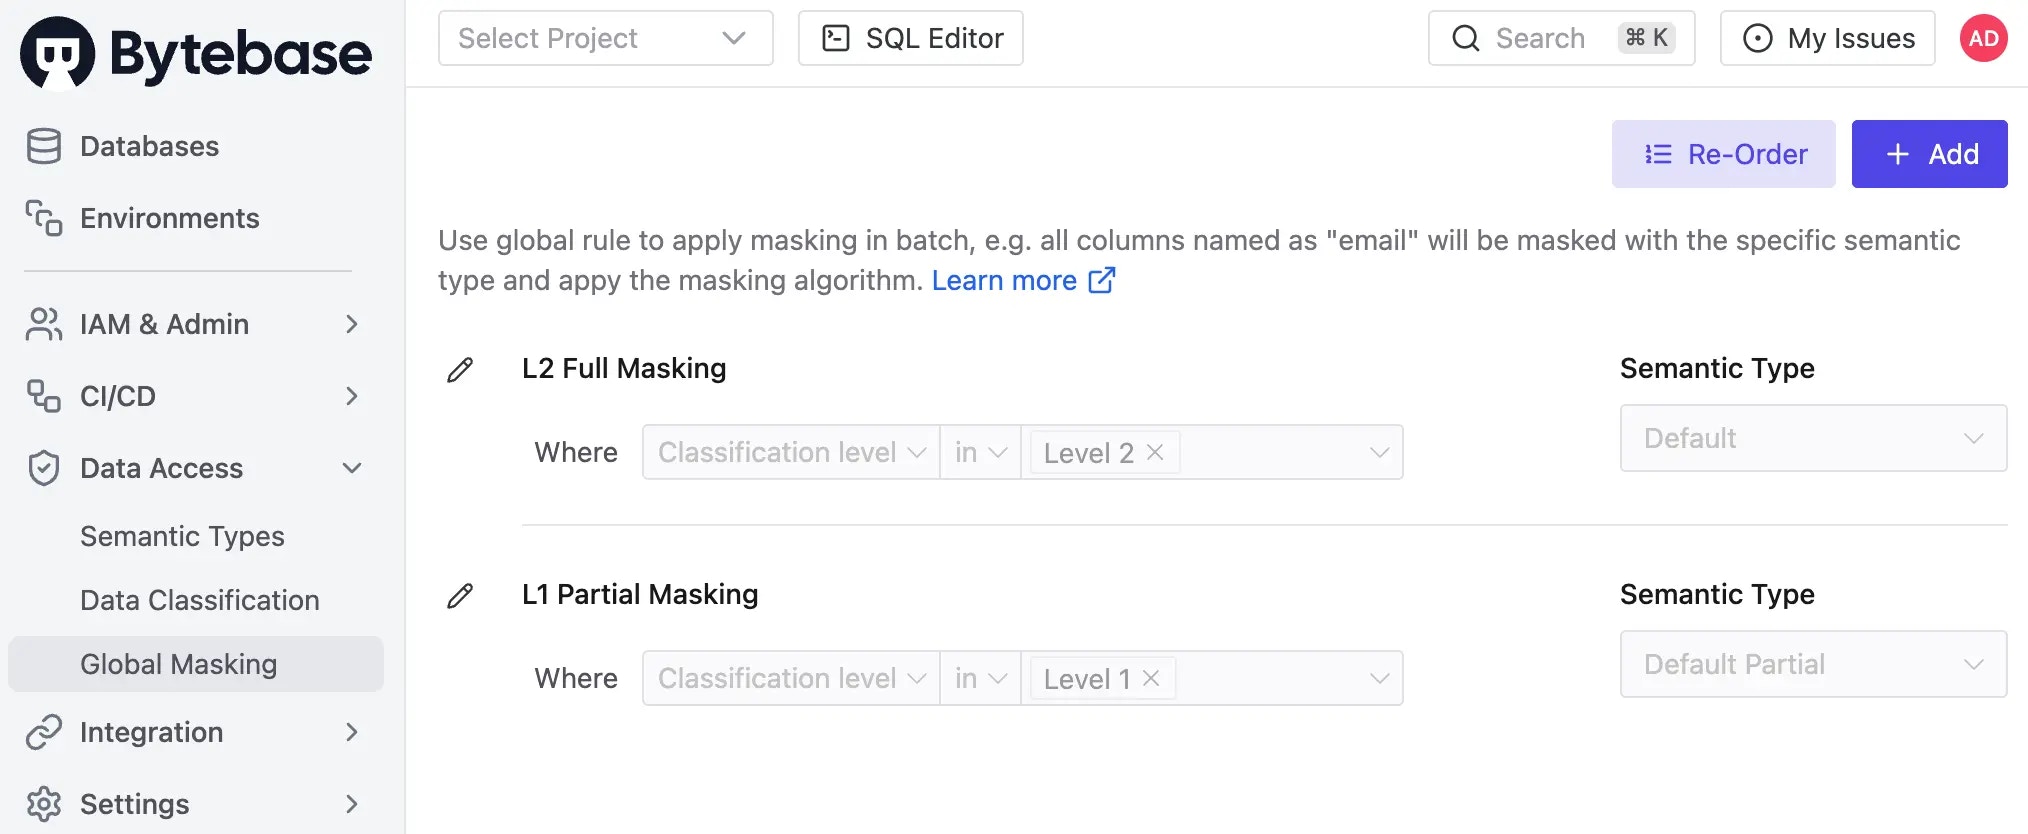Viewport: 2028px width, 834px height.
Task: Remove the Level 1 tag
Action: pyautogui.click(x=1151, y=678)
